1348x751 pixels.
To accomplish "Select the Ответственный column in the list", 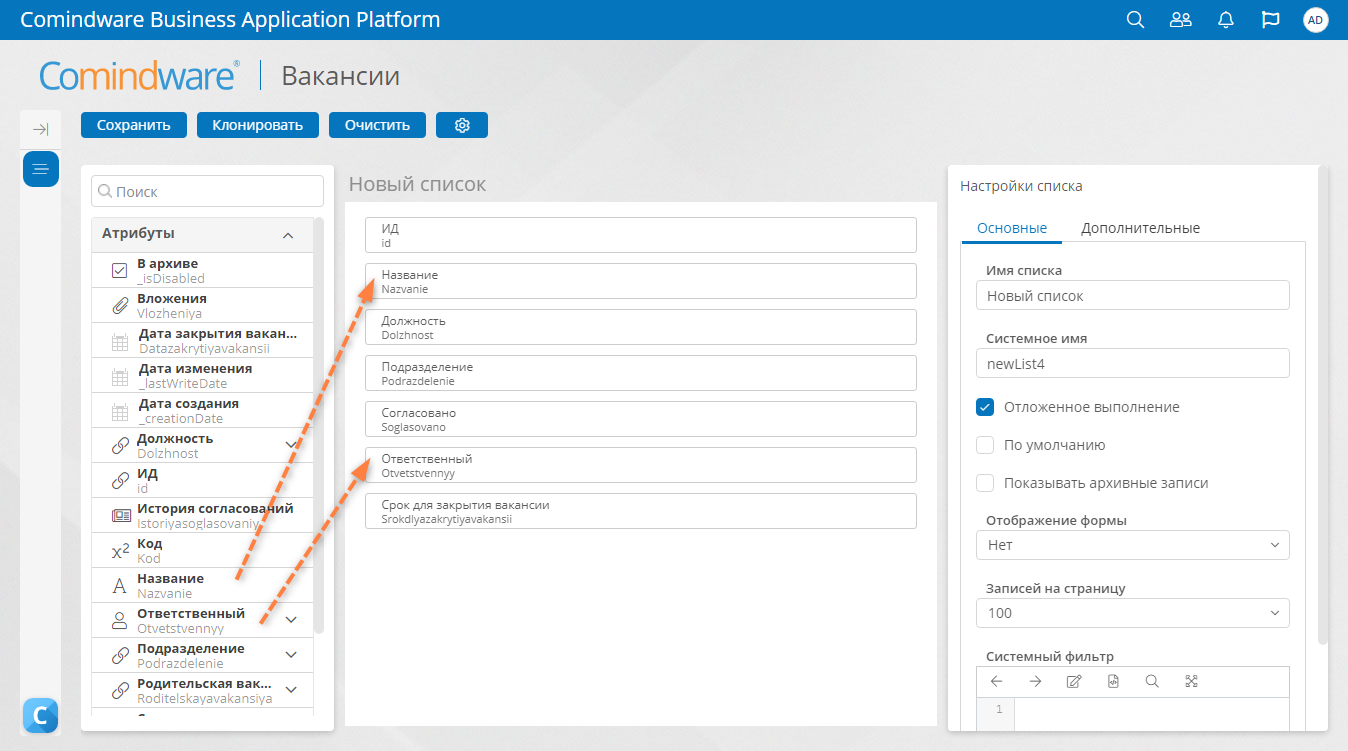I will (641, 465).
